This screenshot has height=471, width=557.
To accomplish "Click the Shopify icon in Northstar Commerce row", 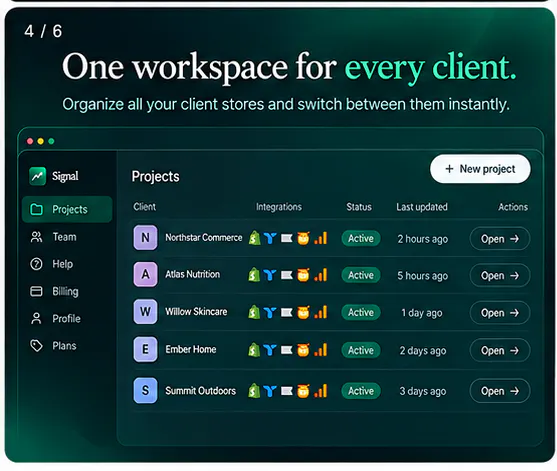I will point(254,238).
